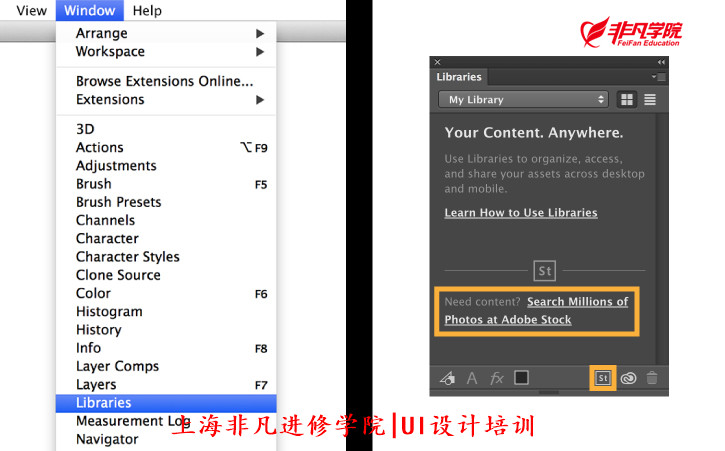Select Brush Presets menu entry
Image resolution: width=725 pixels, height=451 pixels.
[166, 202]
